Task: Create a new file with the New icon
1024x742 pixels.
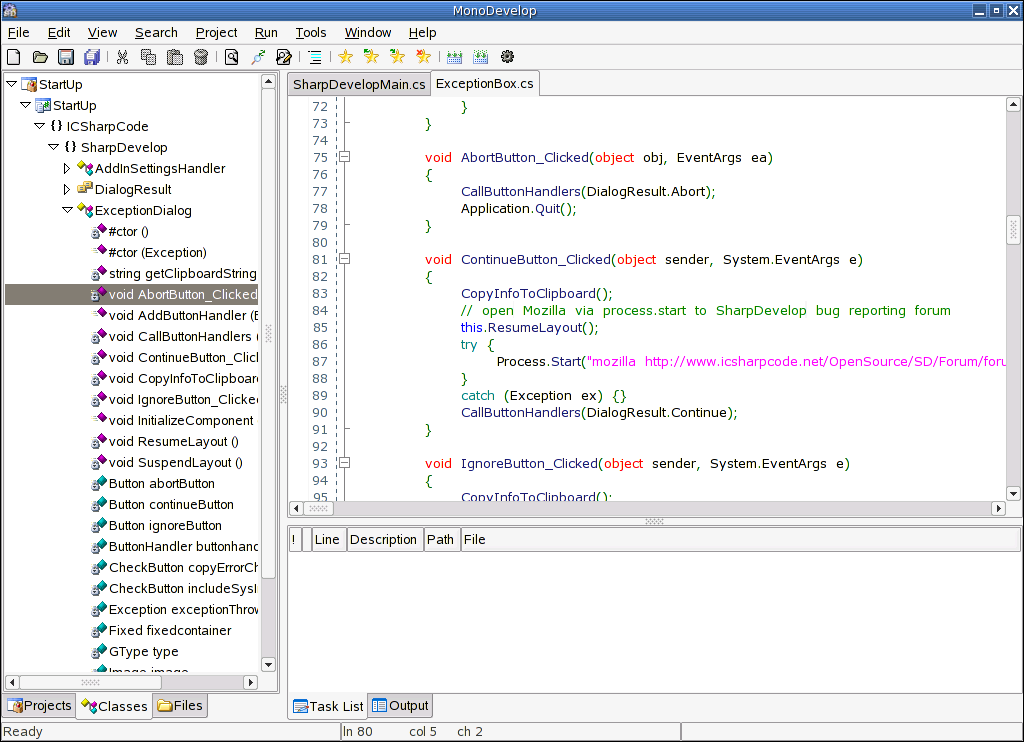Action: tap(13, 57)
